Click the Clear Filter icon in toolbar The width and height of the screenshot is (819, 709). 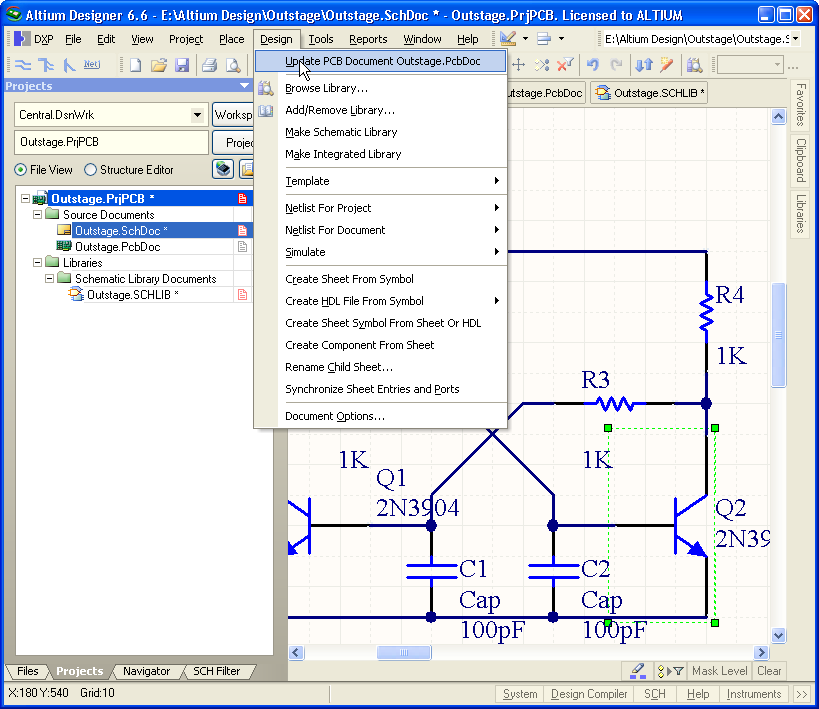click(565, 65)
